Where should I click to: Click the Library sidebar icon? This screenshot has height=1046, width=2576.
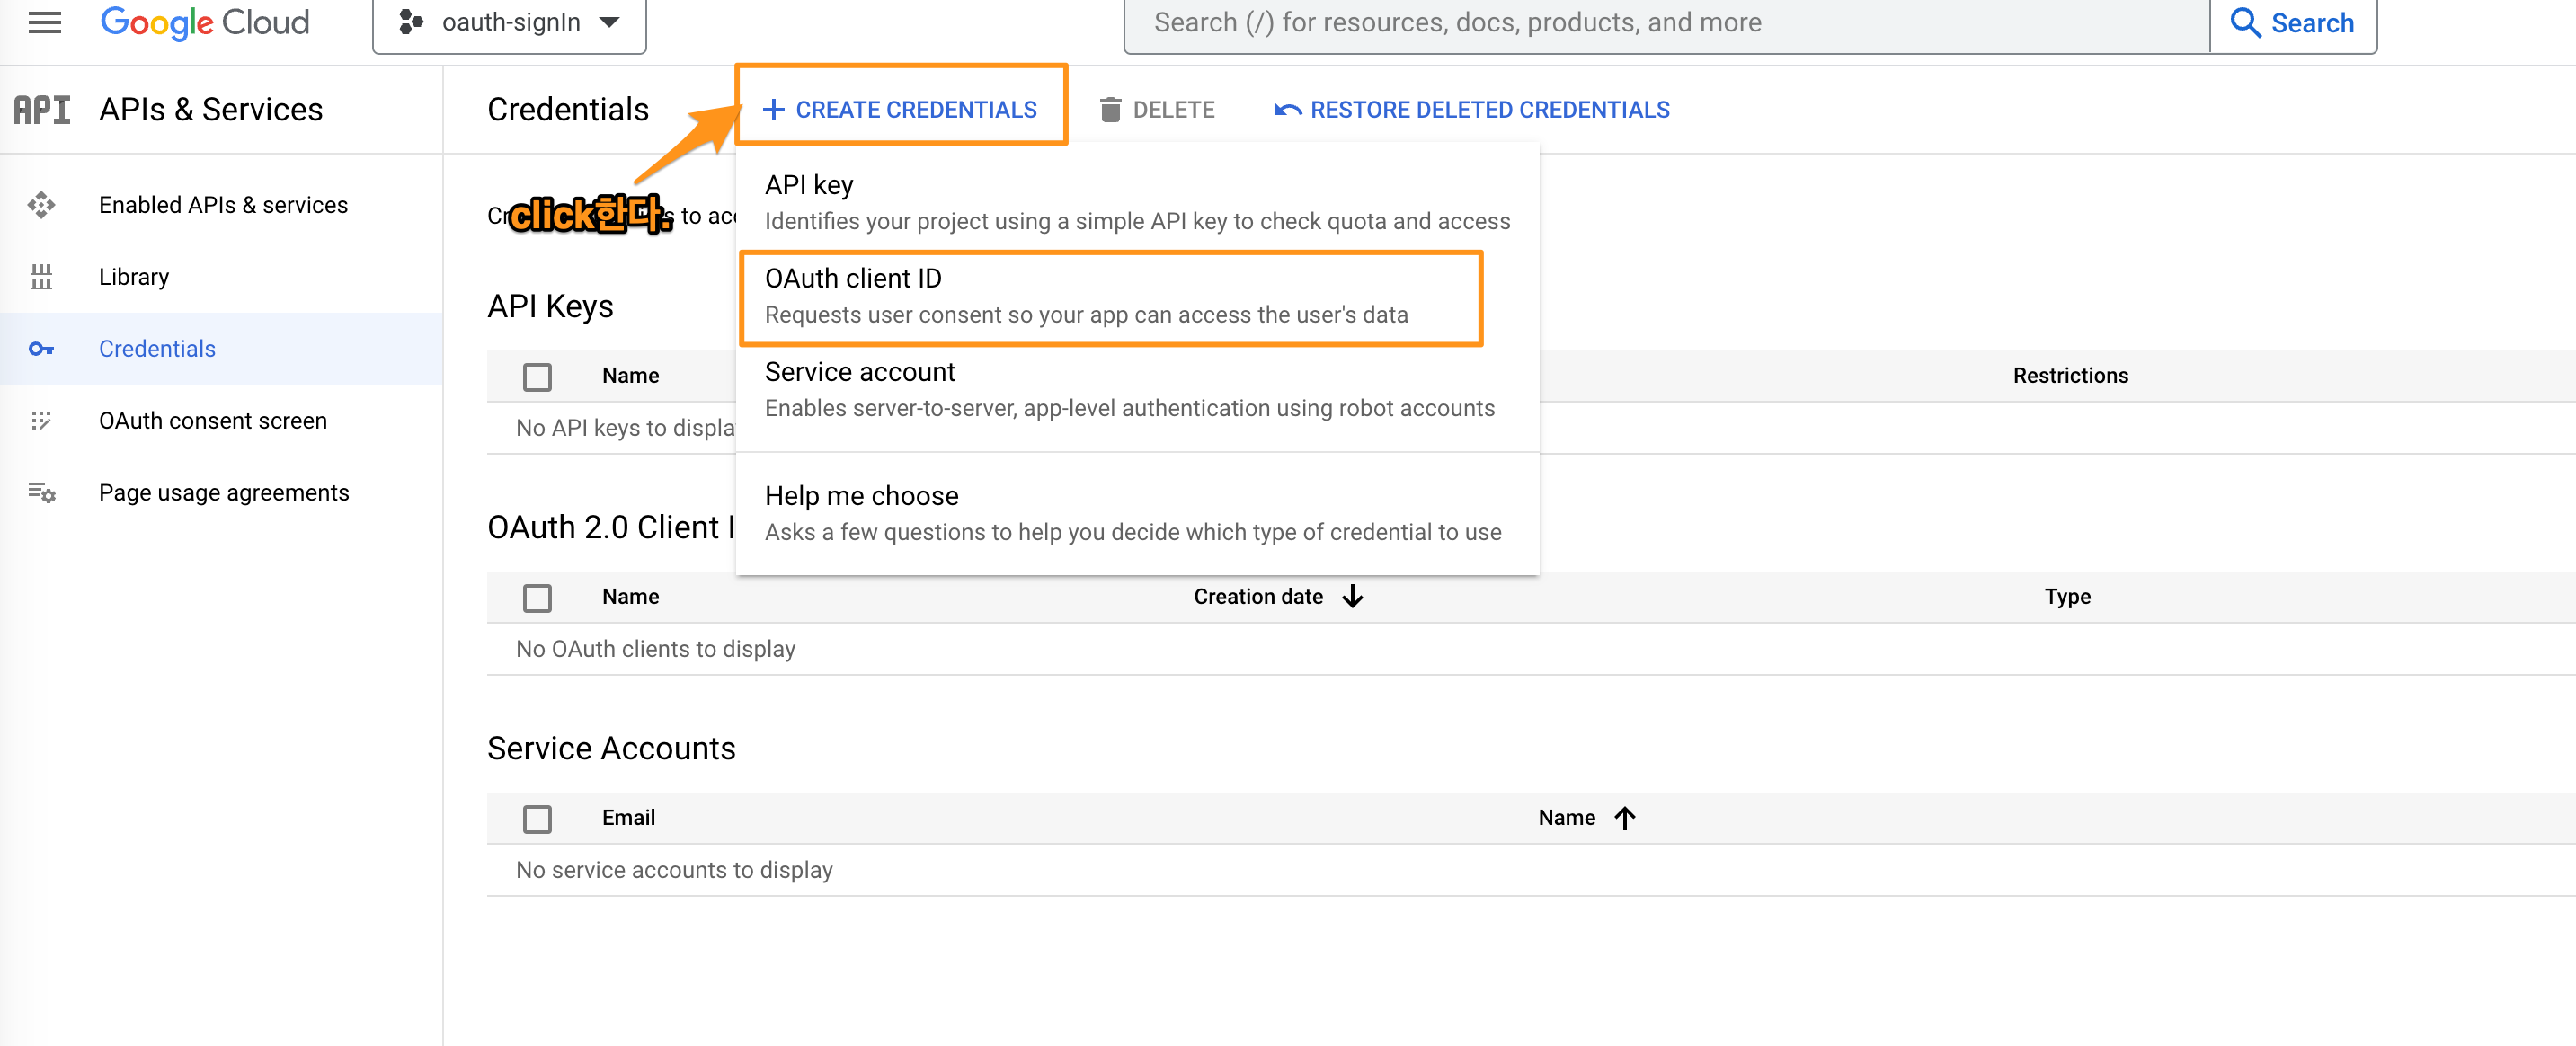(x=41, y=277)
